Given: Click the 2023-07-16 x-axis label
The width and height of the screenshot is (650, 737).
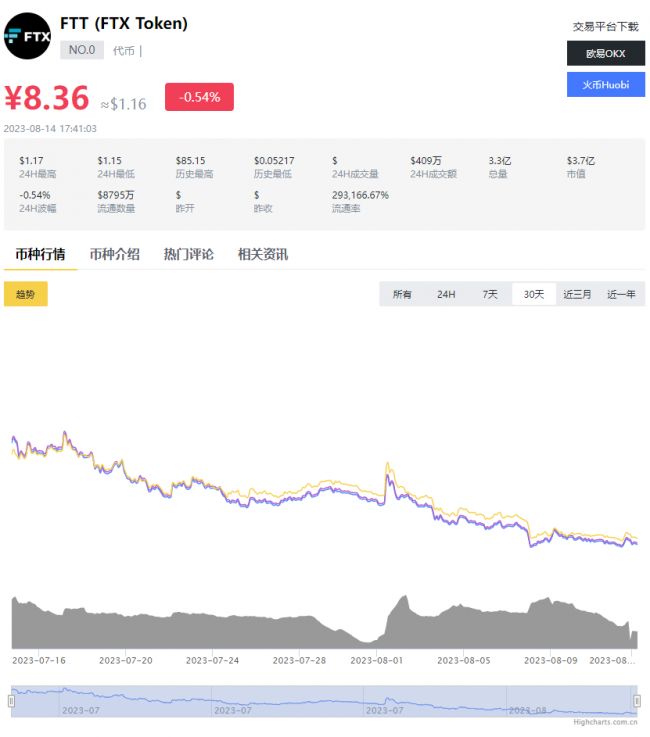Looking at the screenshot, I should click(x=39, y=660).
